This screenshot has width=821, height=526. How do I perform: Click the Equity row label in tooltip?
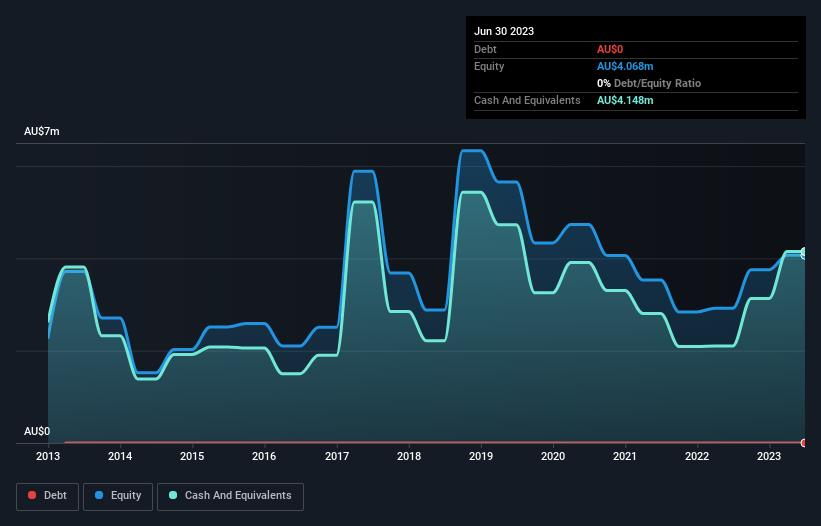(489, 66)
